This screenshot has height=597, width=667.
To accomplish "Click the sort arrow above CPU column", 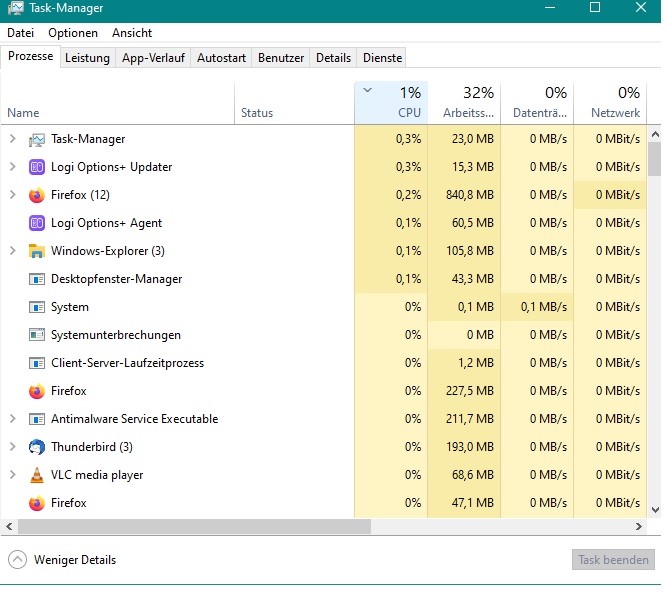I will click(368, 90).
